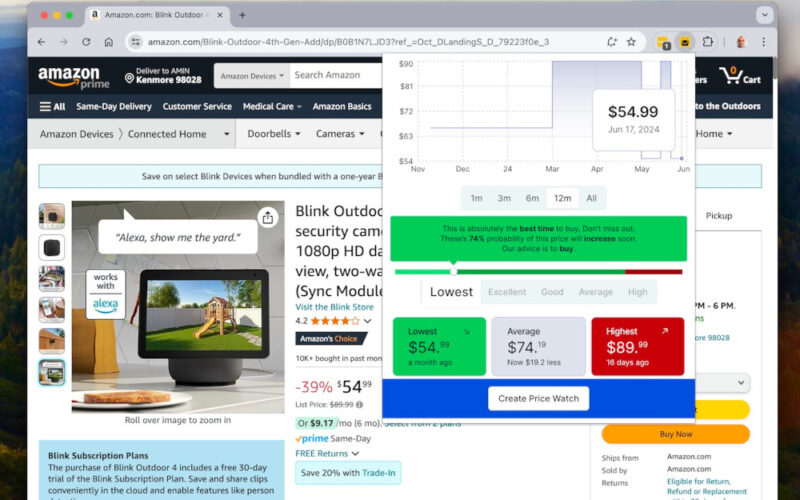Open Medical Care dropdown menu
The height and width of the screenshot is (500, 800).
coord(272,107)
